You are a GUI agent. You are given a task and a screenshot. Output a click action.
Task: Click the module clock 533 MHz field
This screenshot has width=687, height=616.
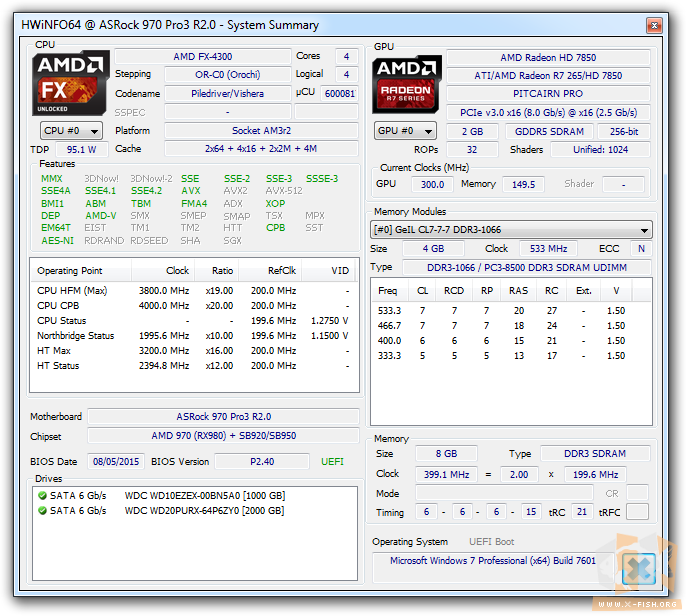pyautogui.click(x=548, y=248)
